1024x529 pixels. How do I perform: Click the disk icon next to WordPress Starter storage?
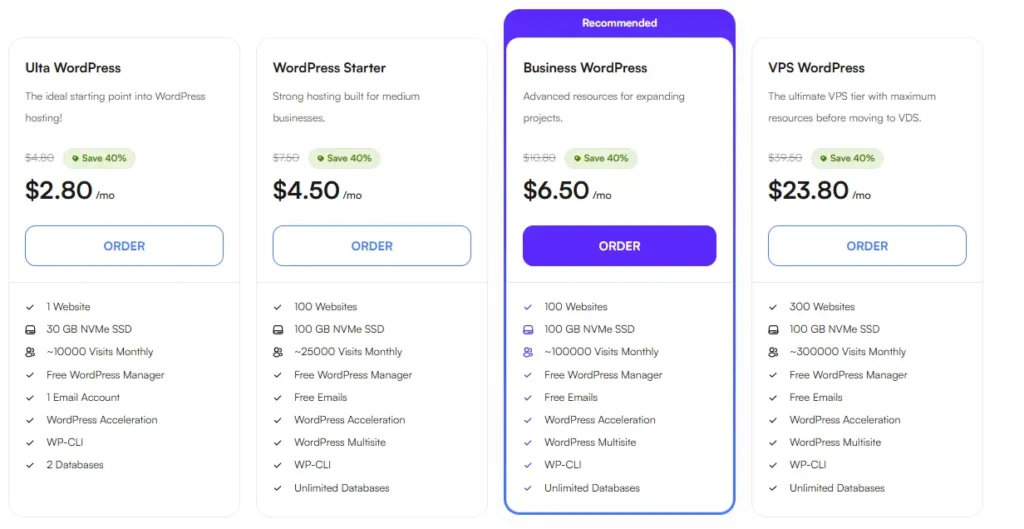coord(278,330)
